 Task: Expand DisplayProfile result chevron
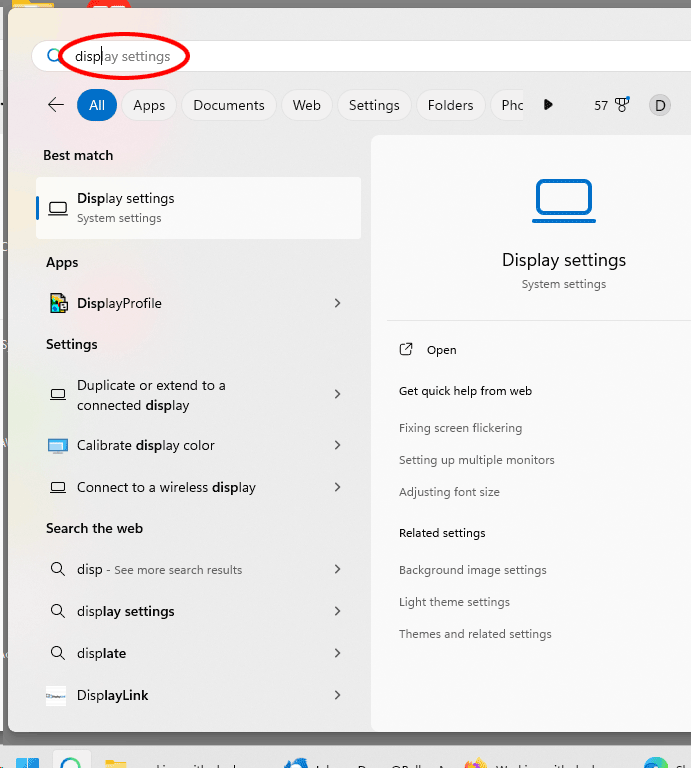pyautogui.click(x=337, y=303)
